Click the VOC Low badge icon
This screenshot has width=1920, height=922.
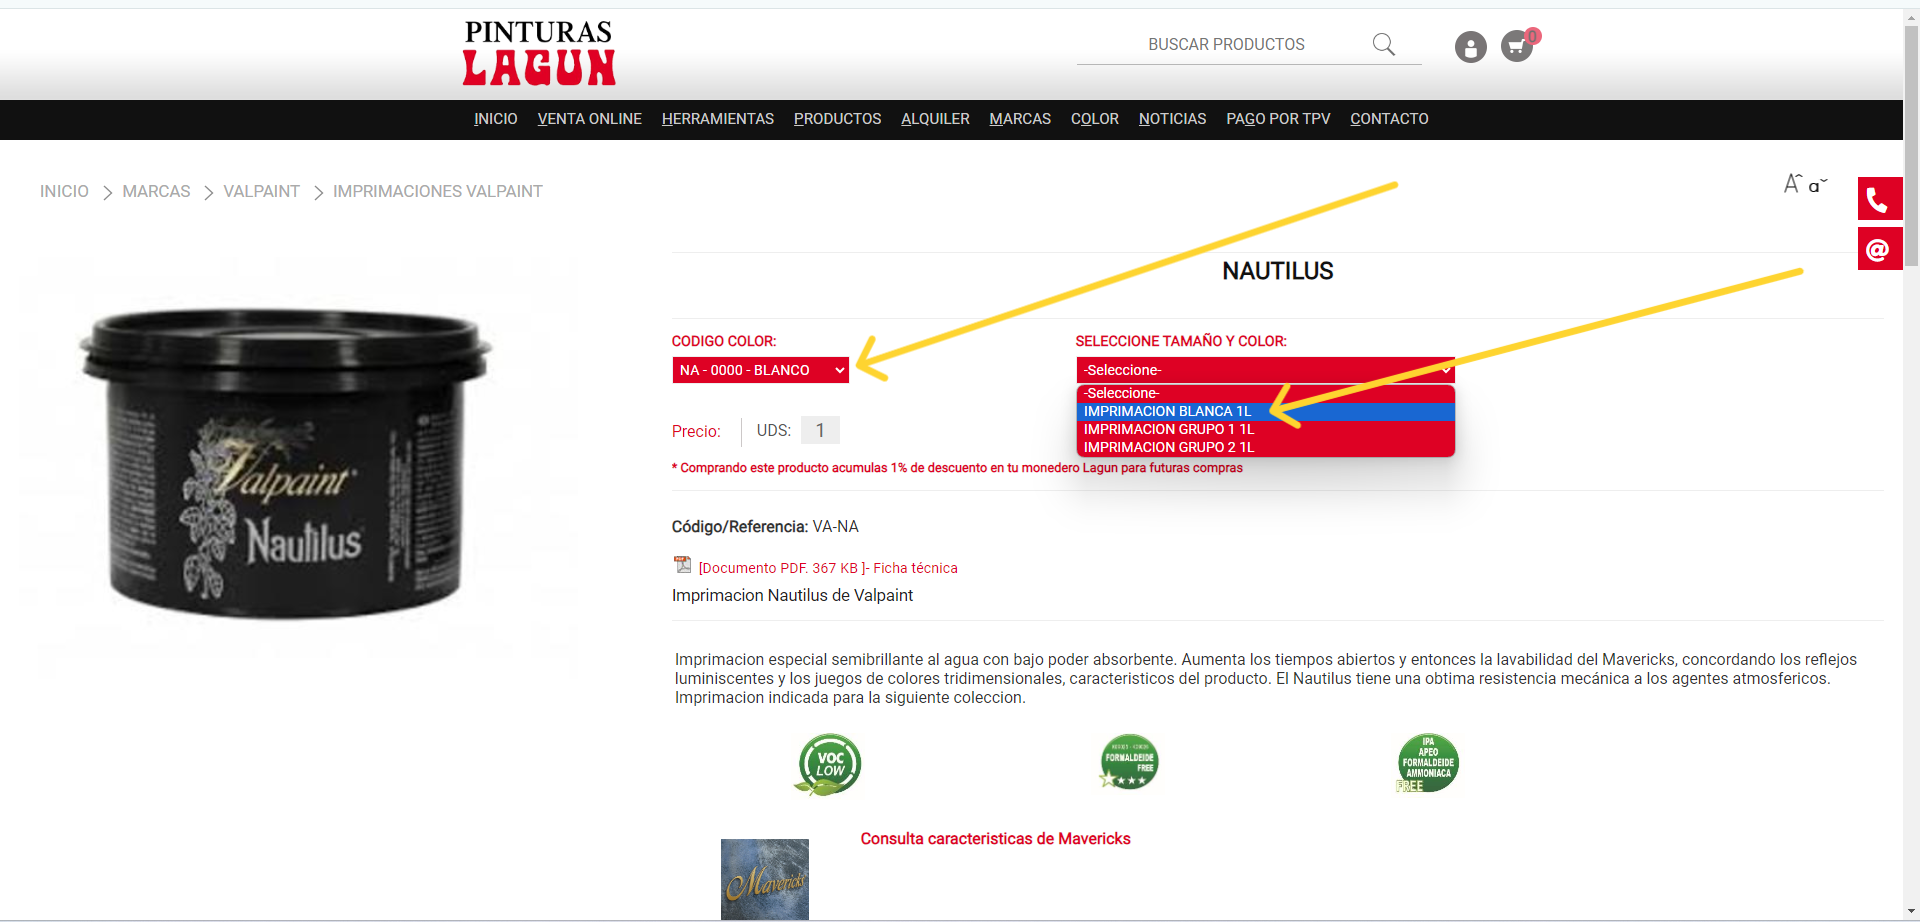tap(829, 765)
